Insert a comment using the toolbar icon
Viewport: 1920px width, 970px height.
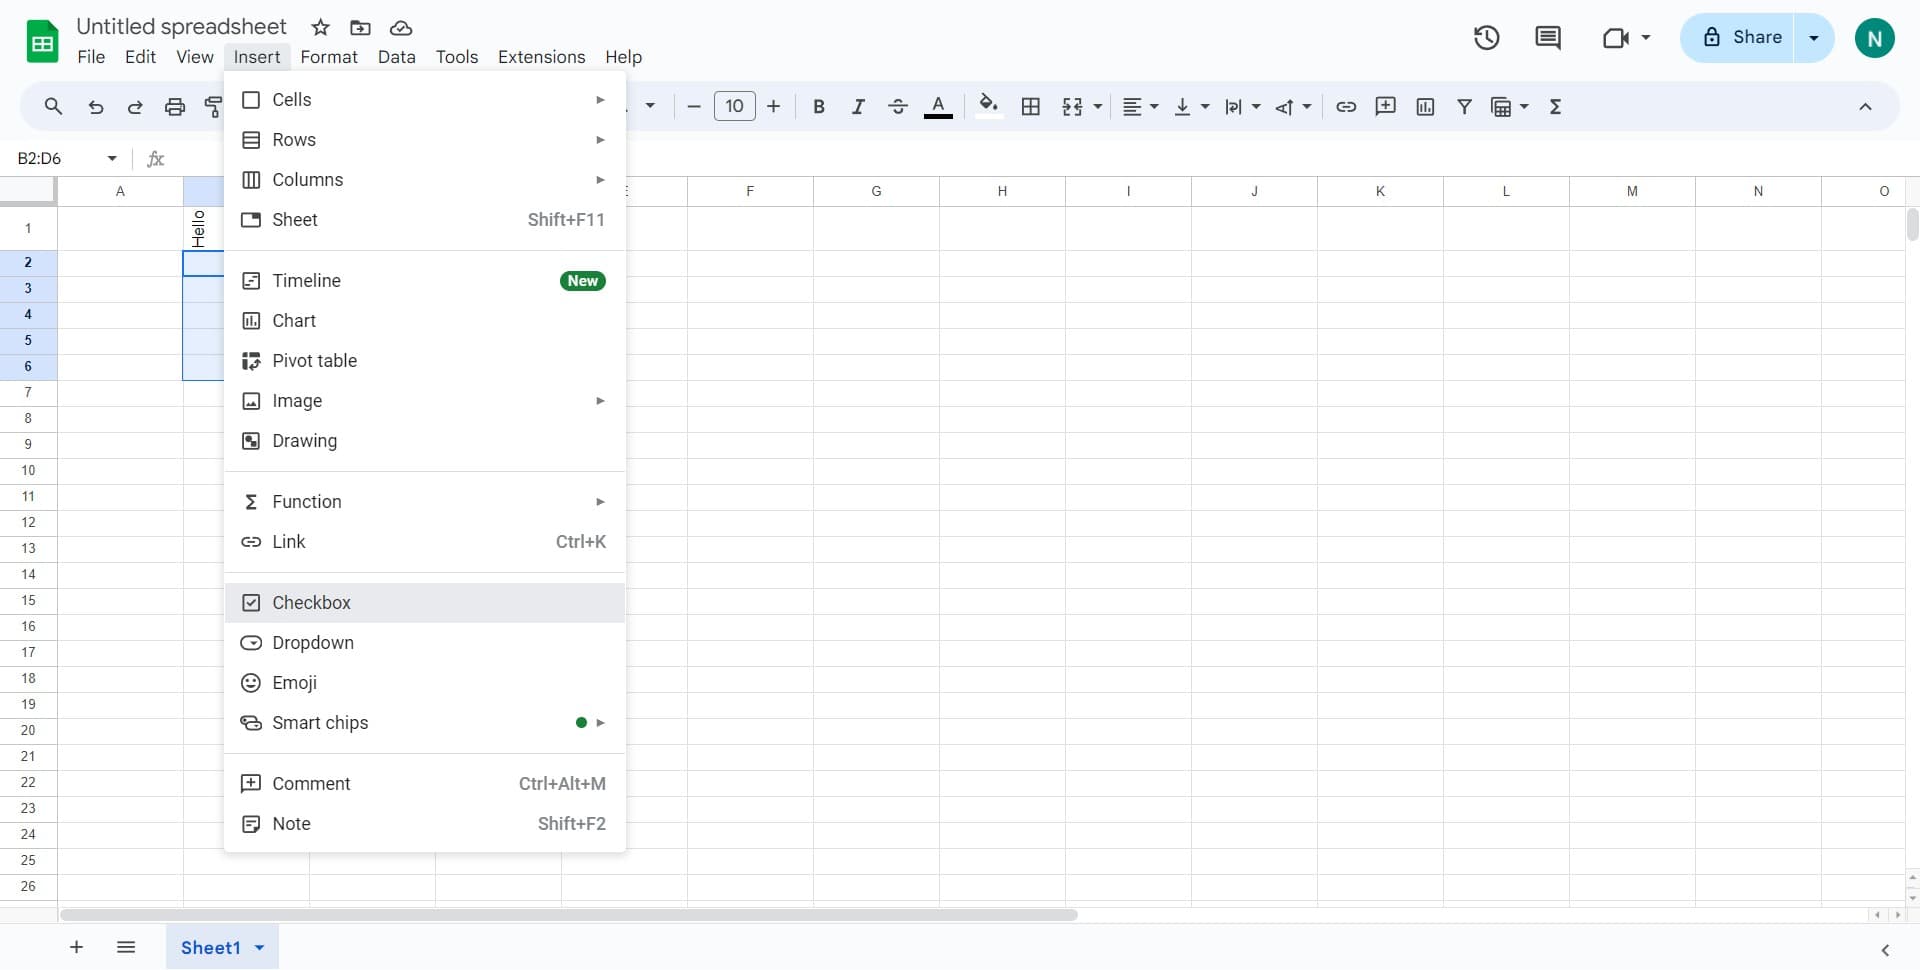(x=1386, y=106)
